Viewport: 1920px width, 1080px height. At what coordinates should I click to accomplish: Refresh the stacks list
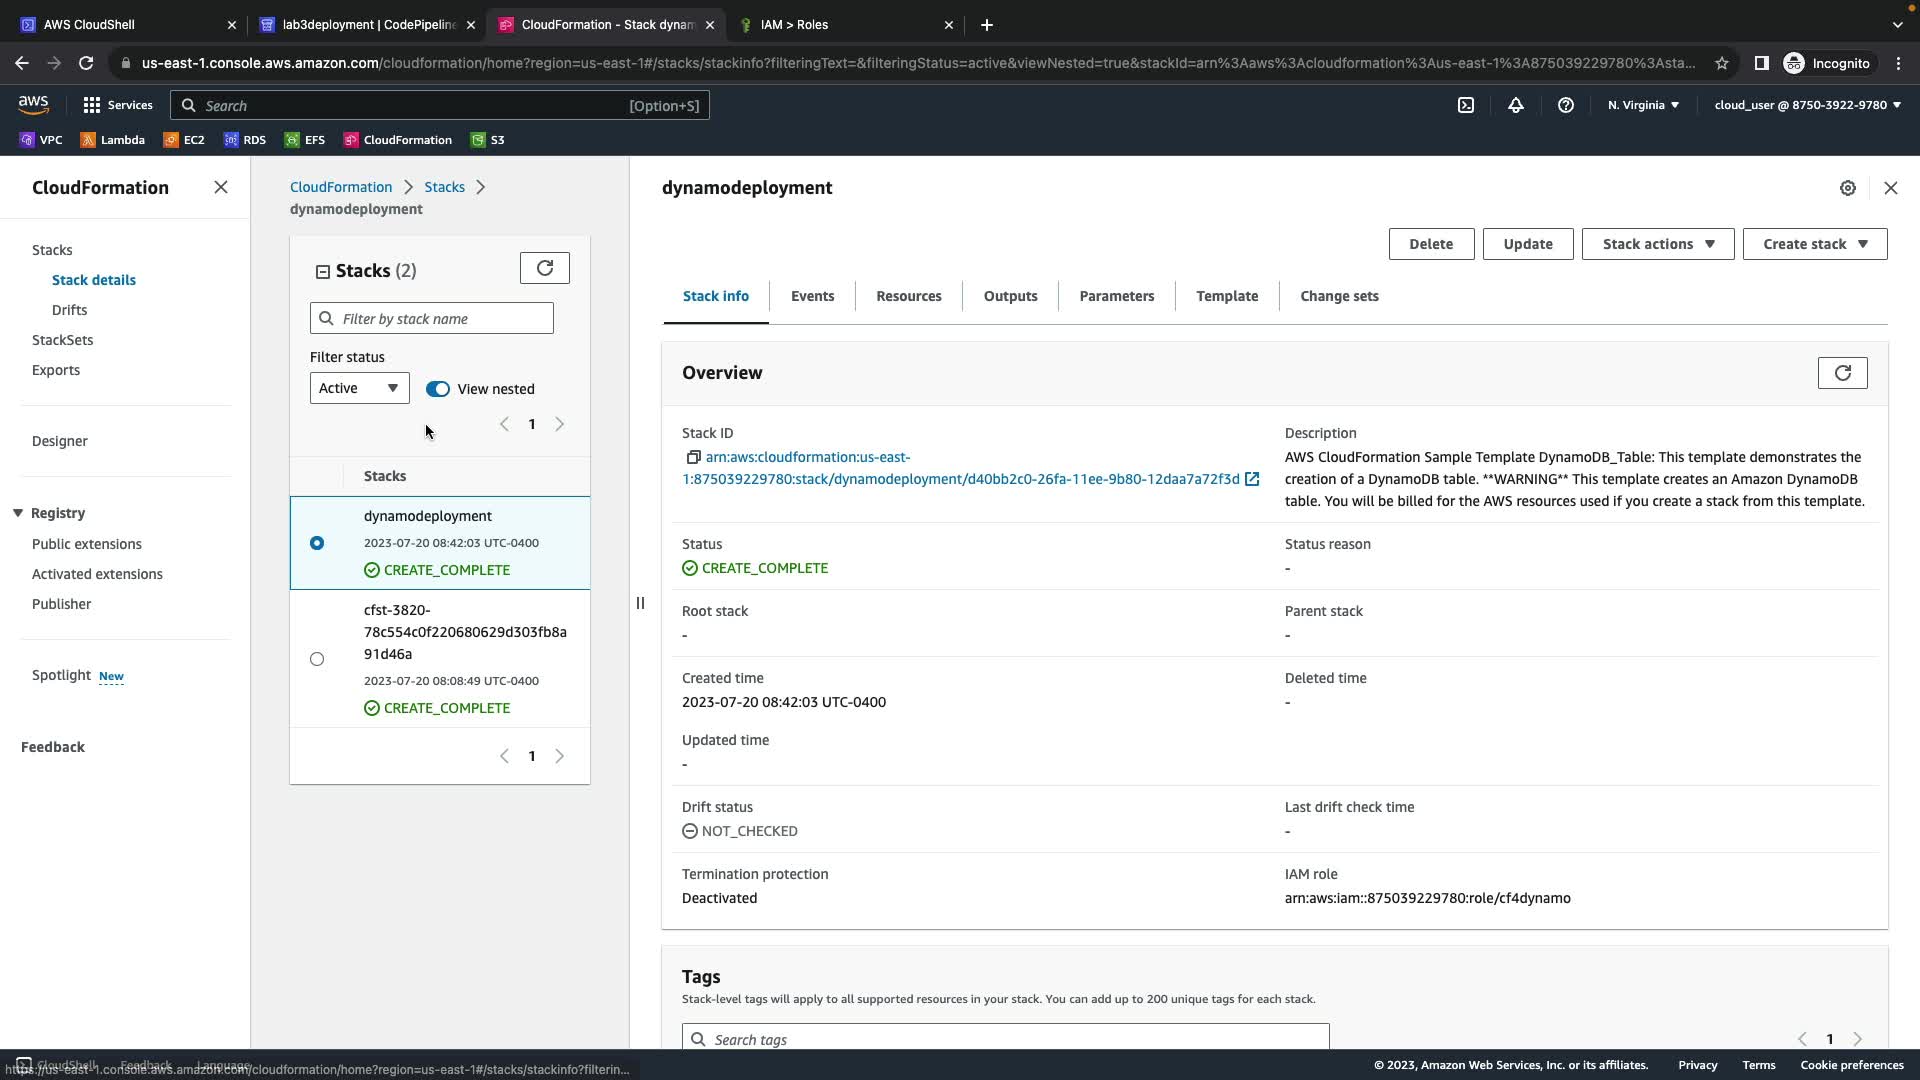pyautogui.click(x=545, y=268)
